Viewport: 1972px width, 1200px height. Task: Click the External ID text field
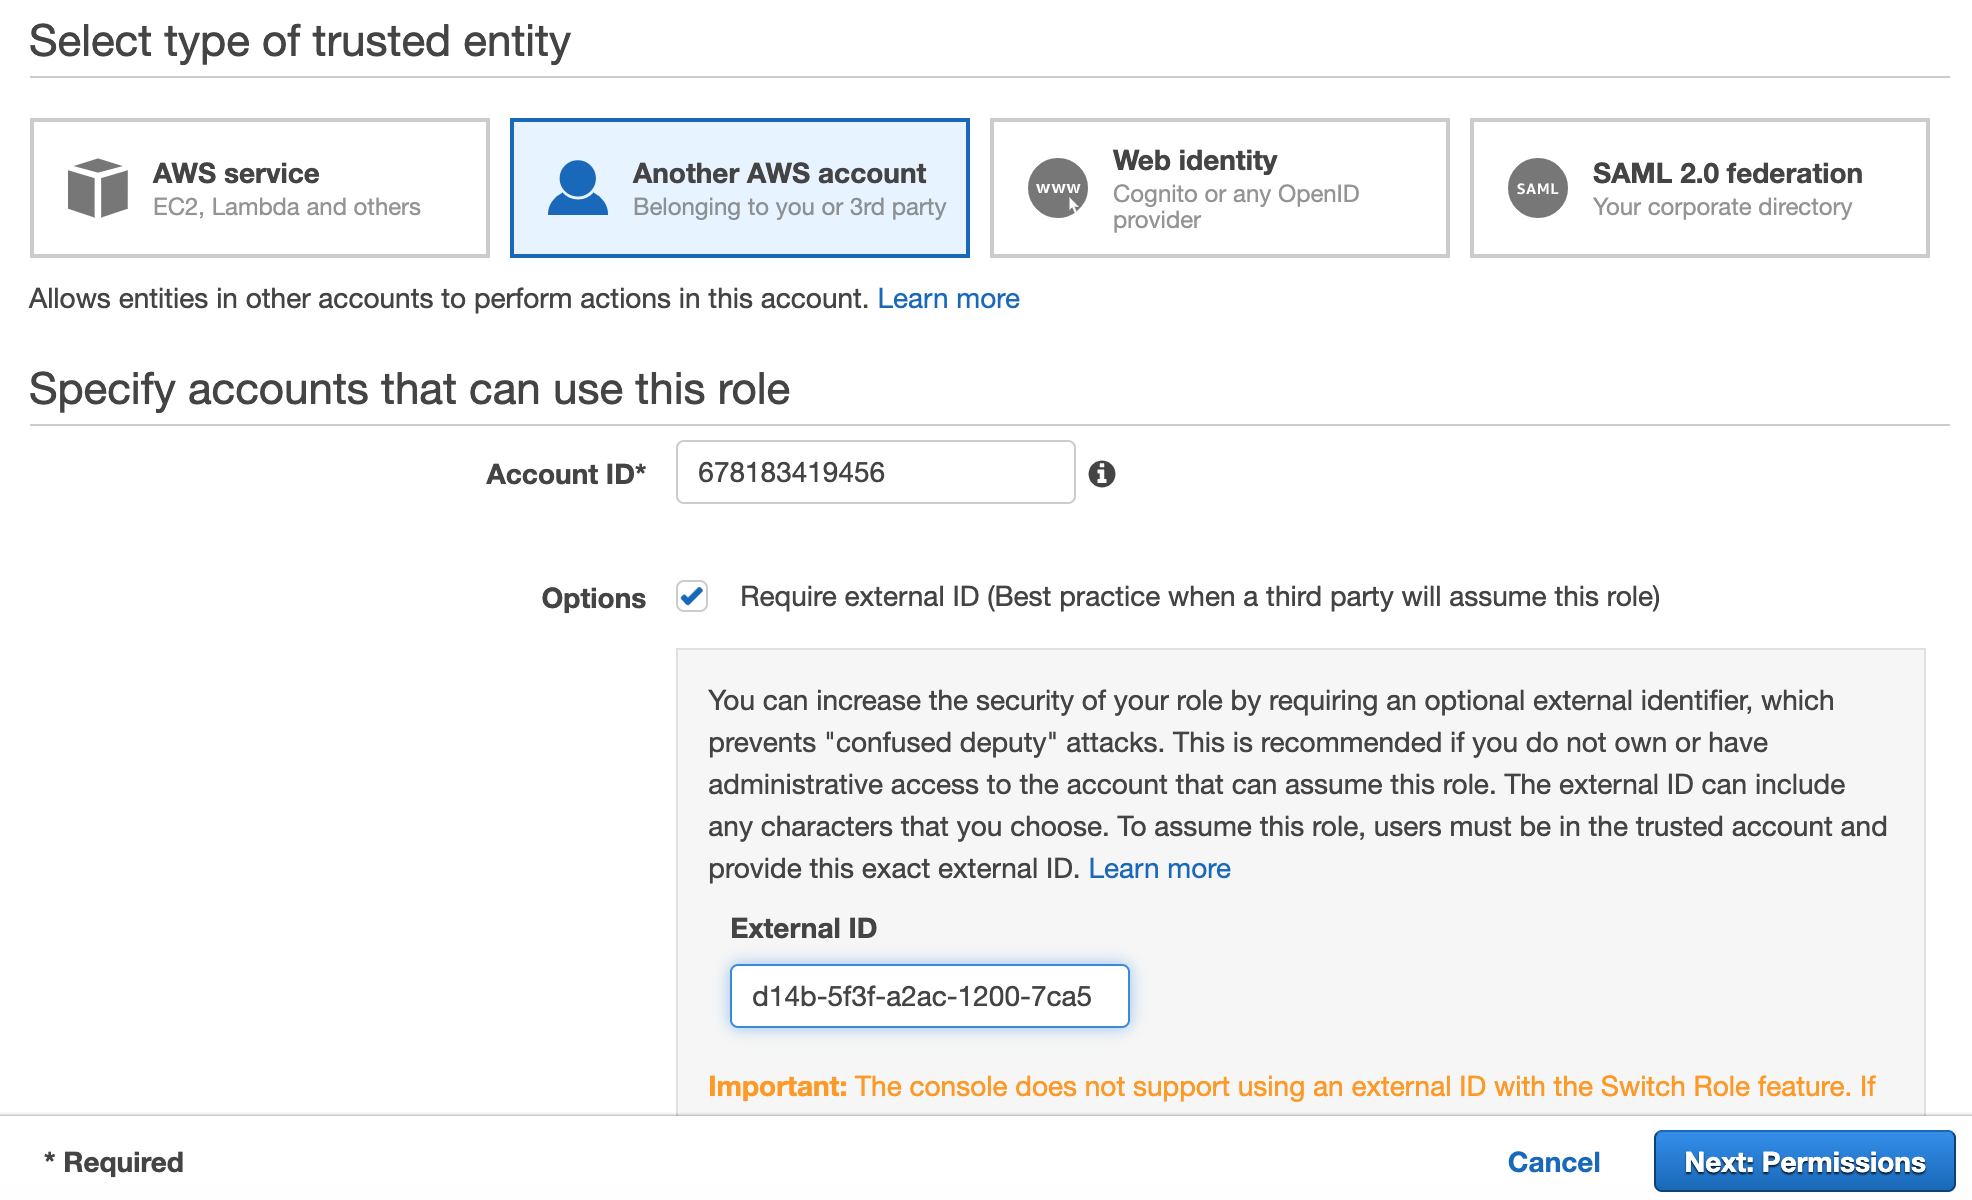pyautogui.click(x=930, y=996)
